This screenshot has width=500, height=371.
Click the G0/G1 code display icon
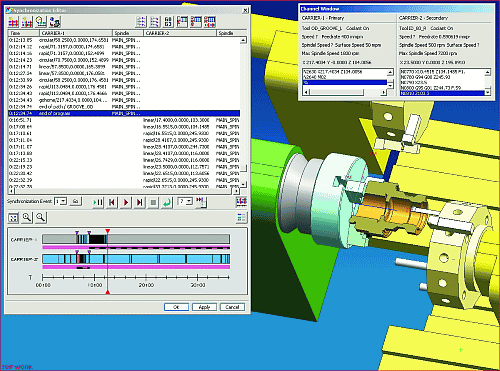pyautogui.click(x=168, y=22)
